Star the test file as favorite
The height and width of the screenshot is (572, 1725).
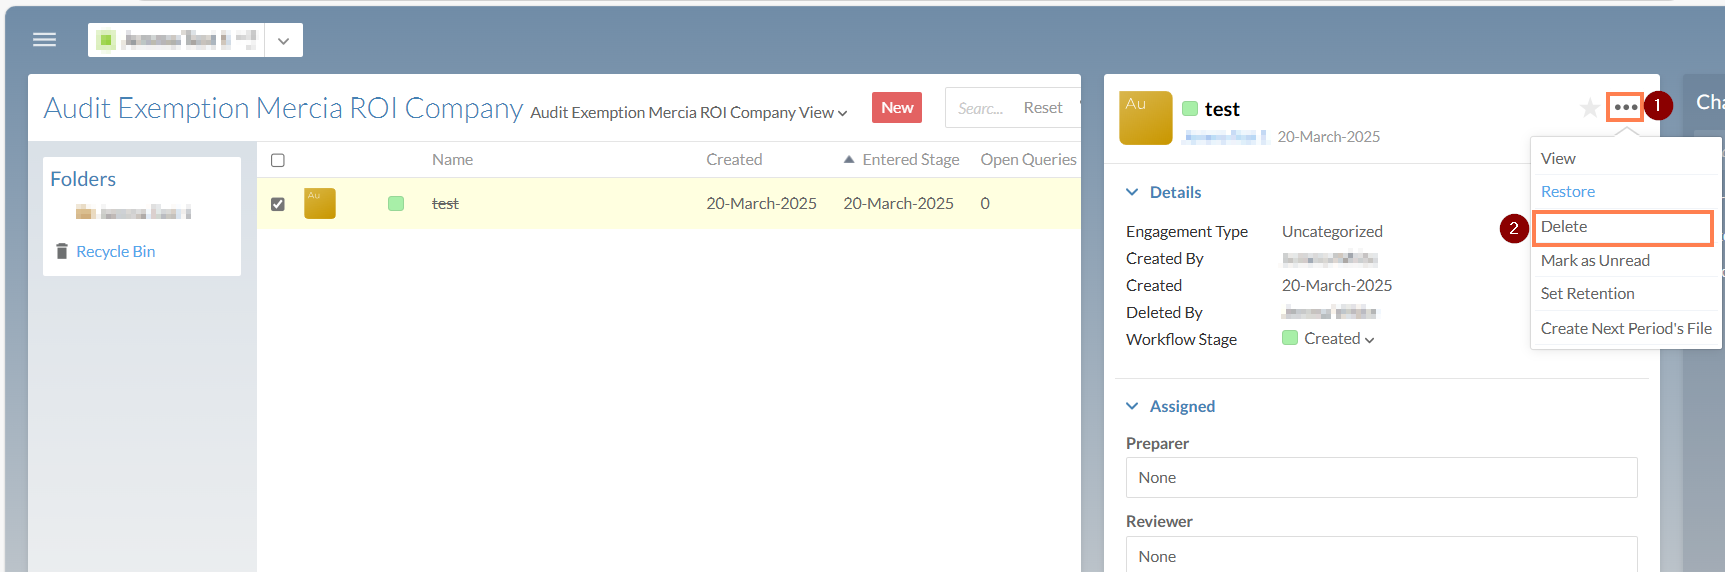coord(1588,108)
